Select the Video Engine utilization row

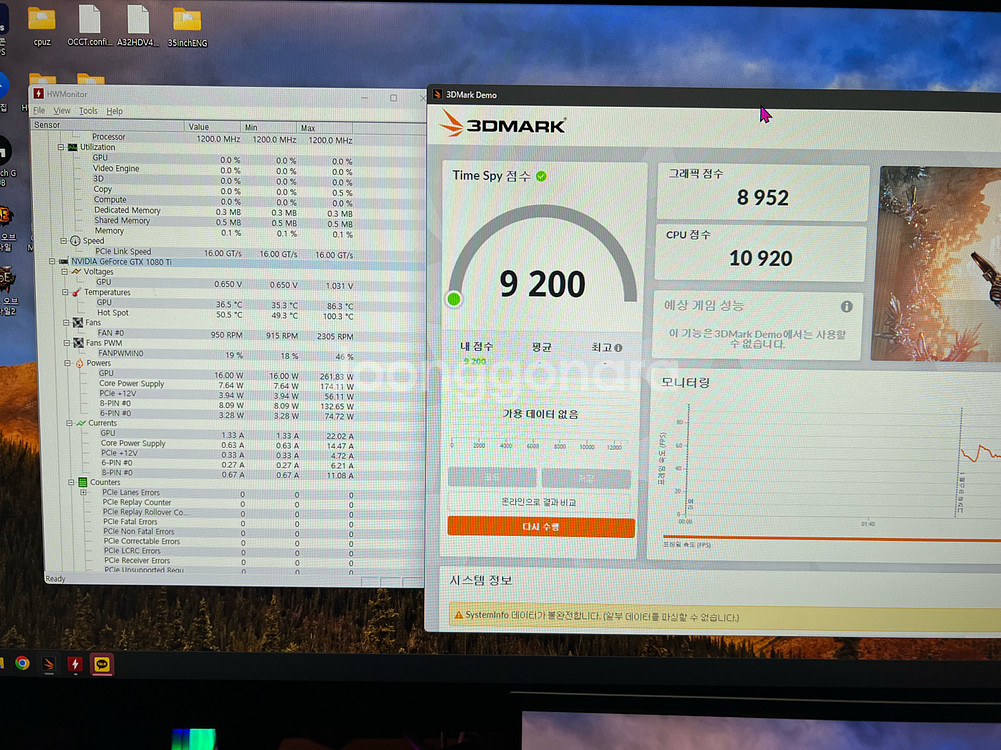[x=227, y=169]
